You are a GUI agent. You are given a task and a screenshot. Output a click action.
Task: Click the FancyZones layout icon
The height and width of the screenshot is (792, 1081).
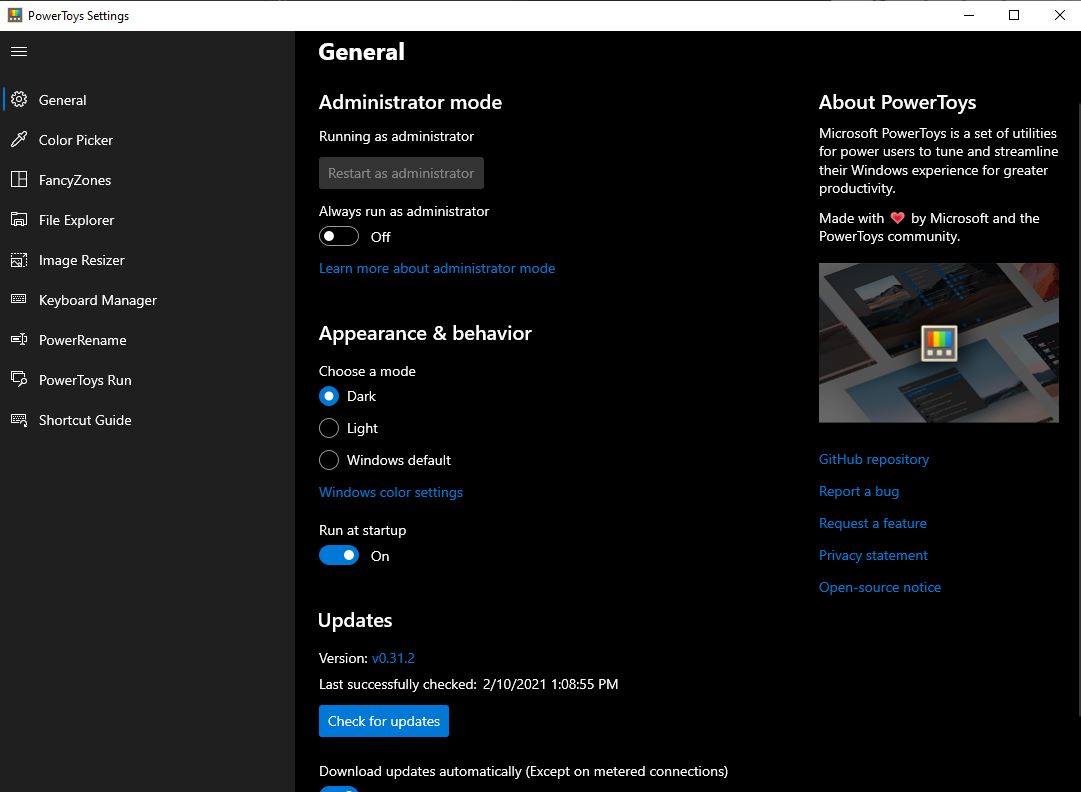point(19,179)
